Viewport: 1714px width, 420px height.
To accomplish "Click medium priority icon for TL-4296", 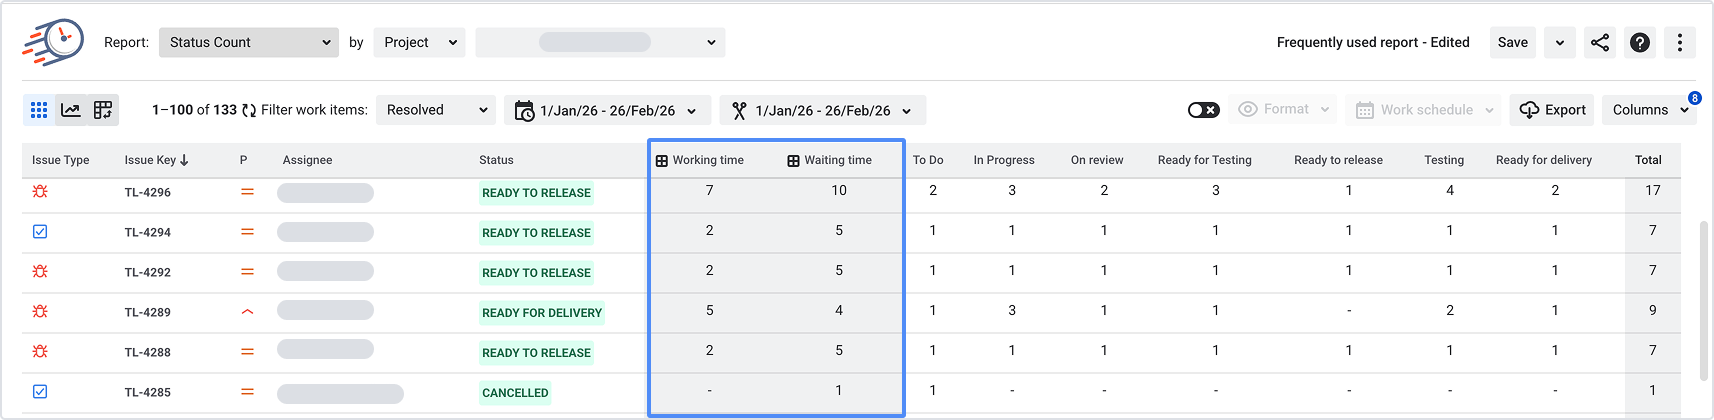I will [247, 192].
